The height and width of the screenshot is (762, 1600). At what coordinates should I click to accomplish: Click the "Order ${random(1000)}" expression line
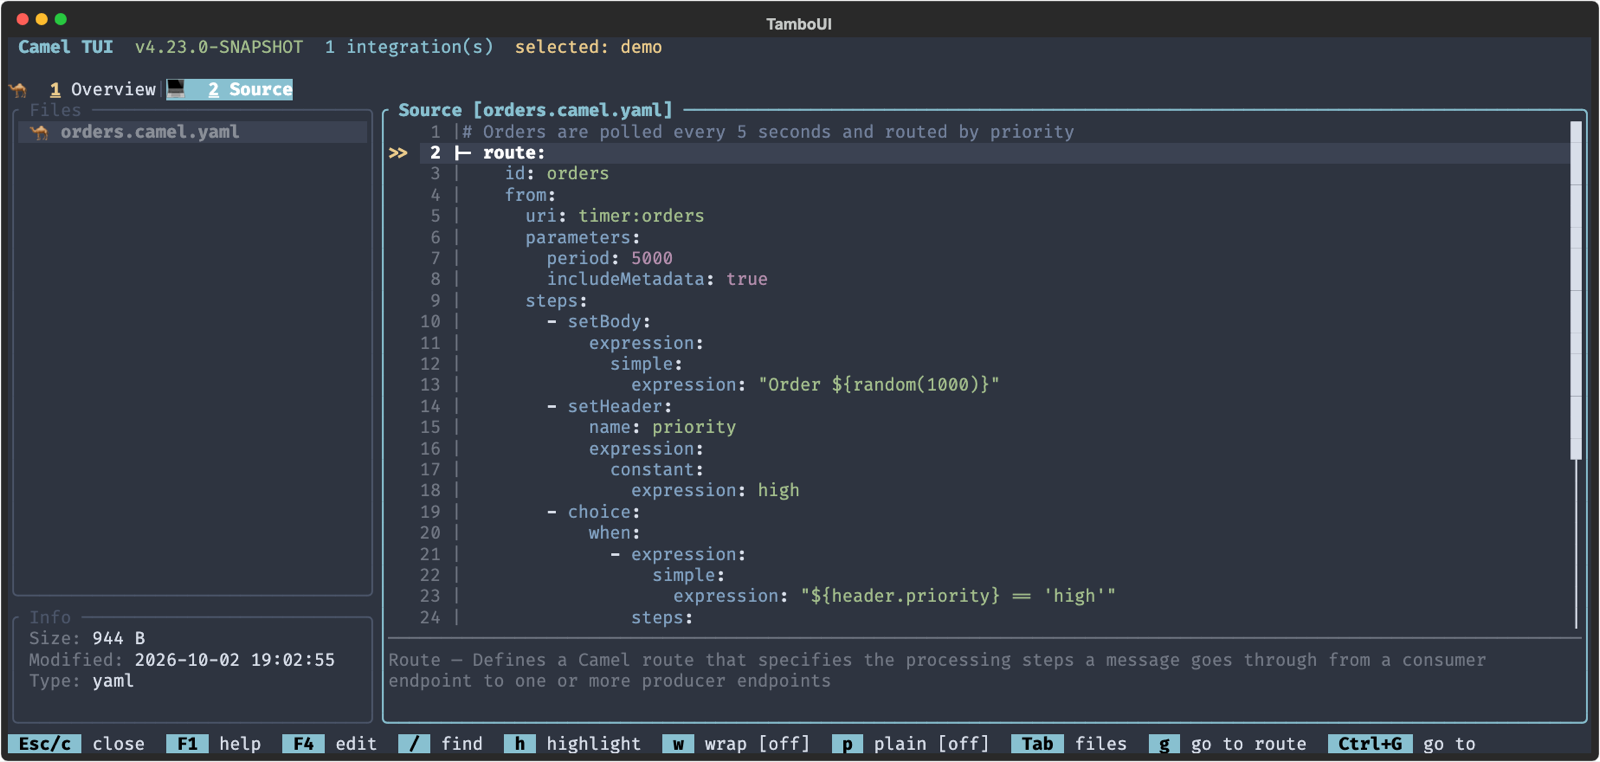(815, 385)
